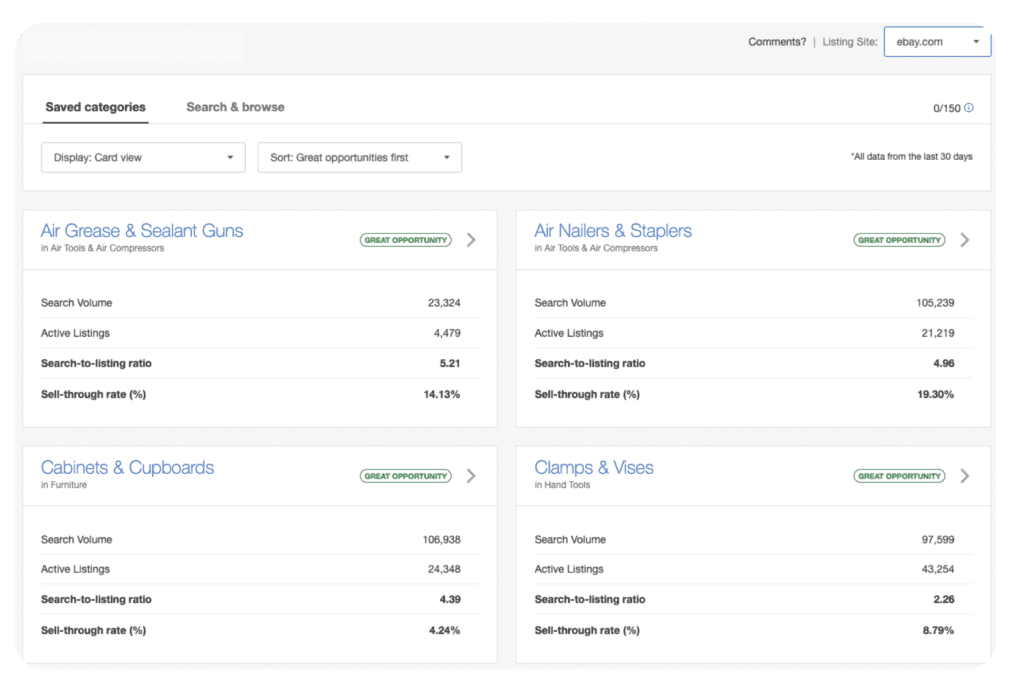Click the chevron on Clamps & Vises card
Screen dimensions: 1024x688
(965, 476)
